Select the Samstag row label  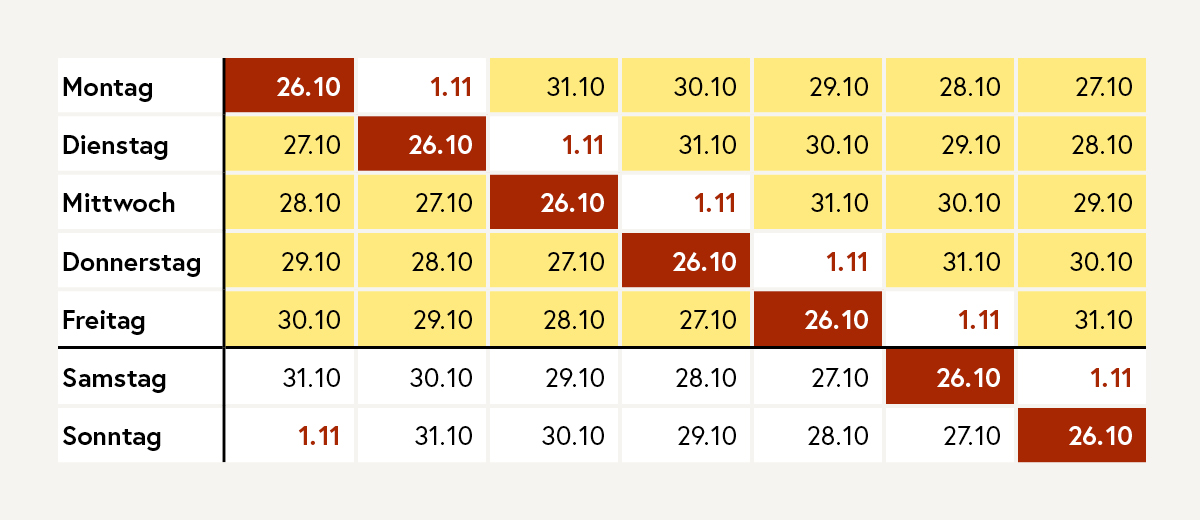113,378
